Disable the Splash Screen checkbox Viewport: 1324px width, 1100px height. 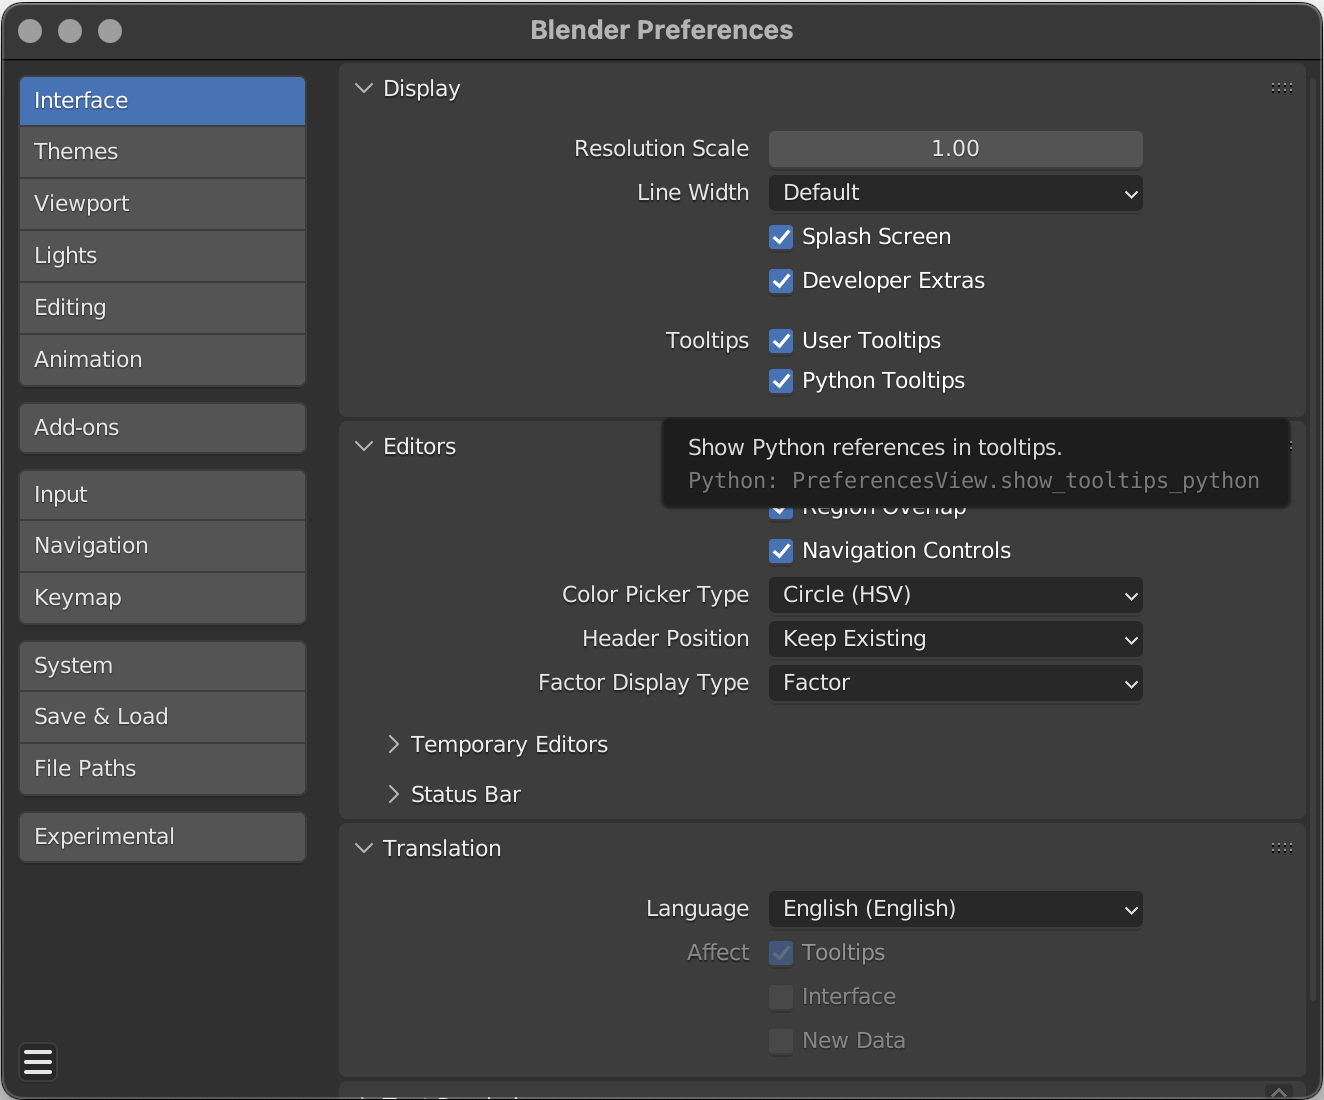point(781,237)
